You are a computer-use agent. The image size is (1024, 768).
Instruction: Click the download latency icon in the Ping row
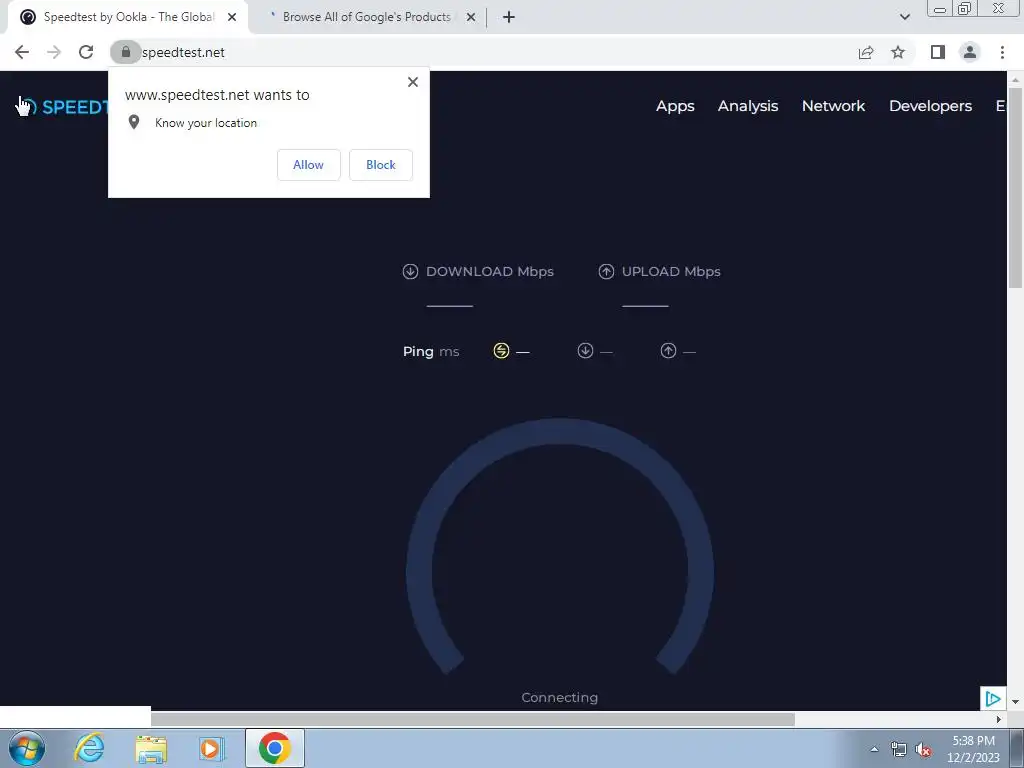coord(585,351)
